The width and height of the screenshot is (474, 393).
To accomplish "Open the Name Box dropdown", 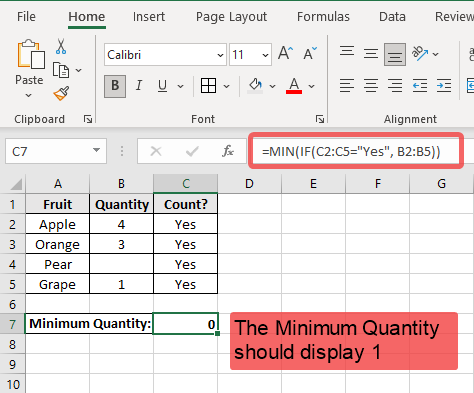I will click(97, 150).
